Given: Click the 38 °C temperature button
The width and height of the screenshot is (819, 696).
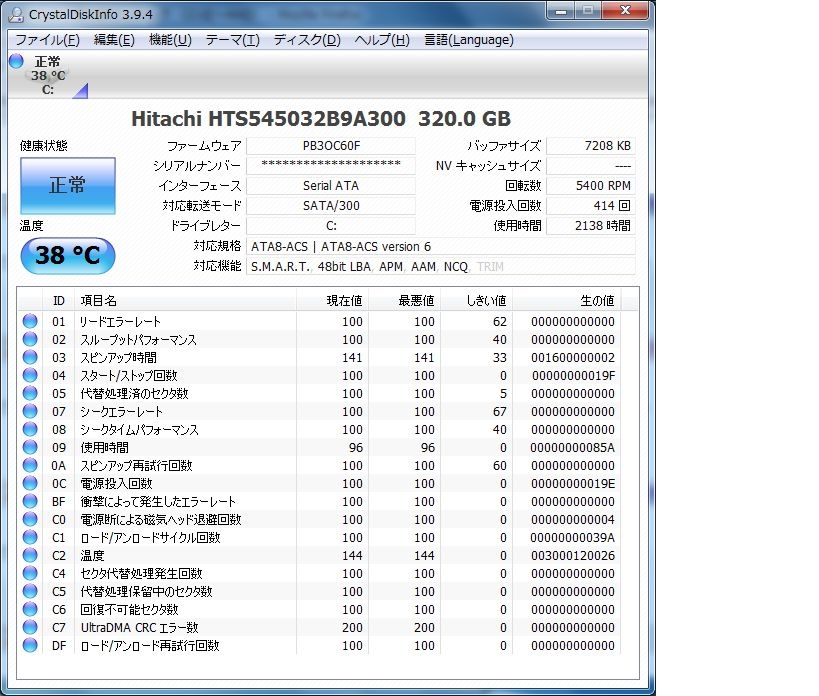Looking at the screenshot, I should tap(68, 255).
